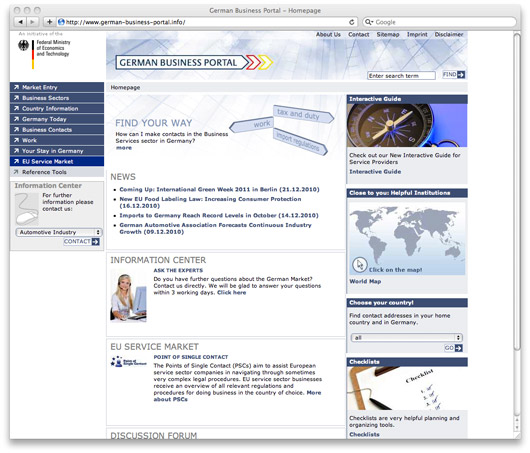Click the checklist clipboard image
This screenshot has width=530, height=453.
click(x=407, y=388)
